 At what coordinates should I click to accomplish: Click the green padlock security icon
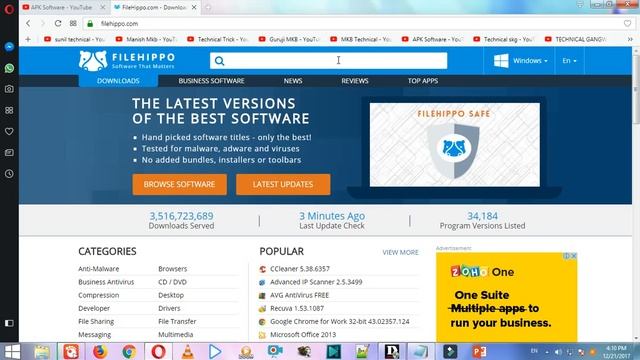pos(90,24)
